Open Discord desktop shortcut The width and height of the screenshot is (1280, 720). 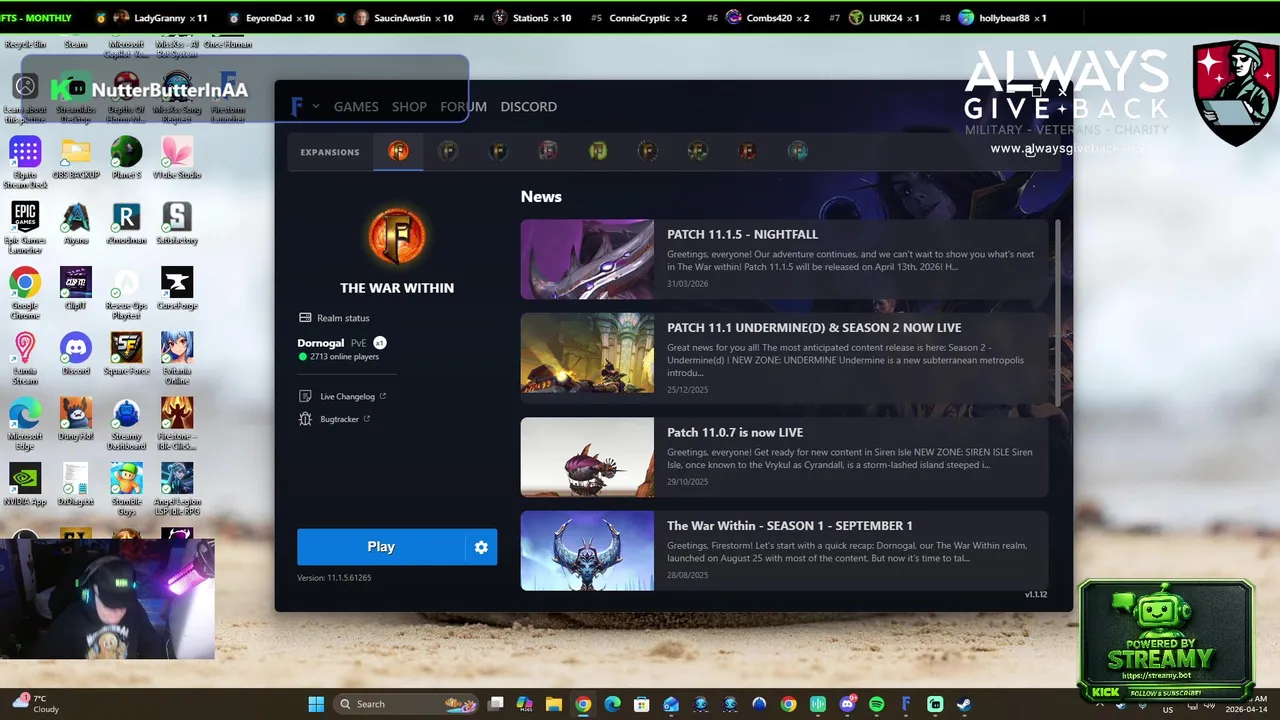pyautogui.click(x=76, y=354)
